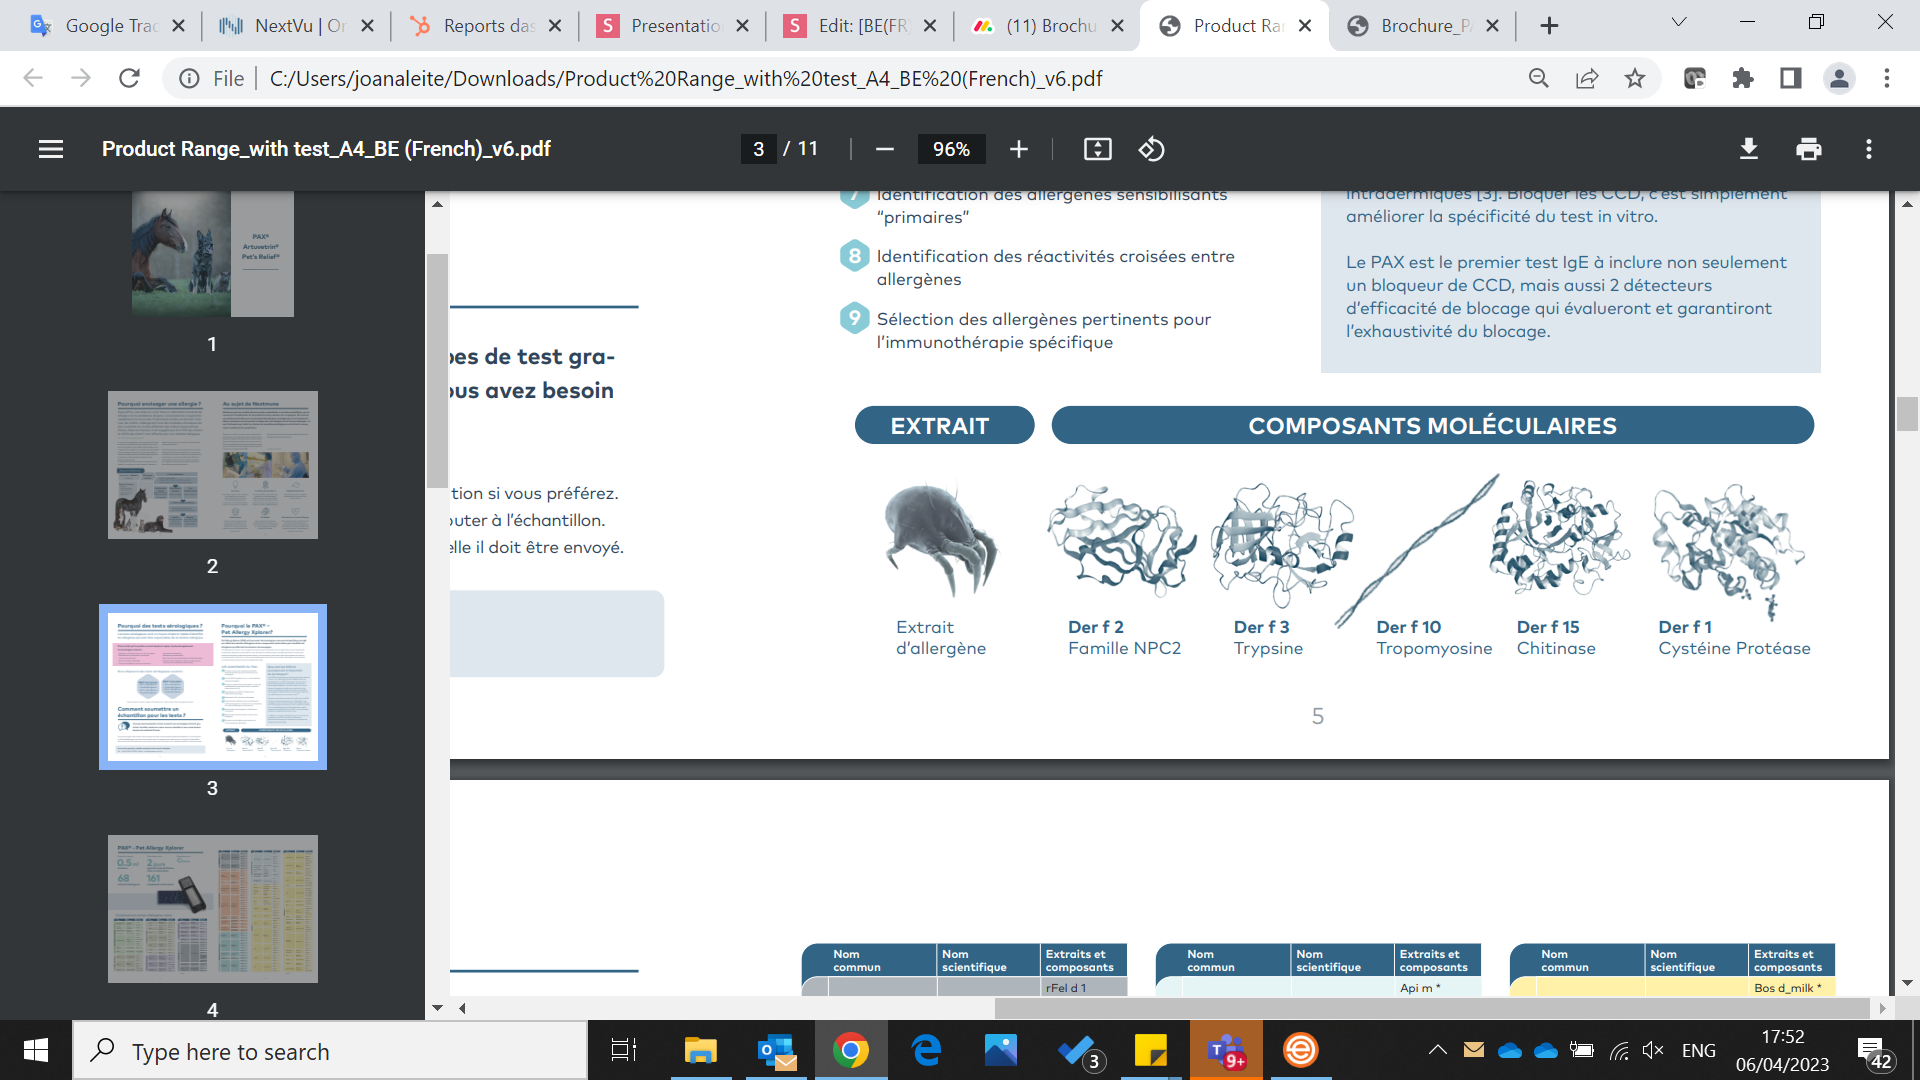The height and width of the screenshot is (1080, 1920).
Task: Reload the current page
Action: pos(129,78)
